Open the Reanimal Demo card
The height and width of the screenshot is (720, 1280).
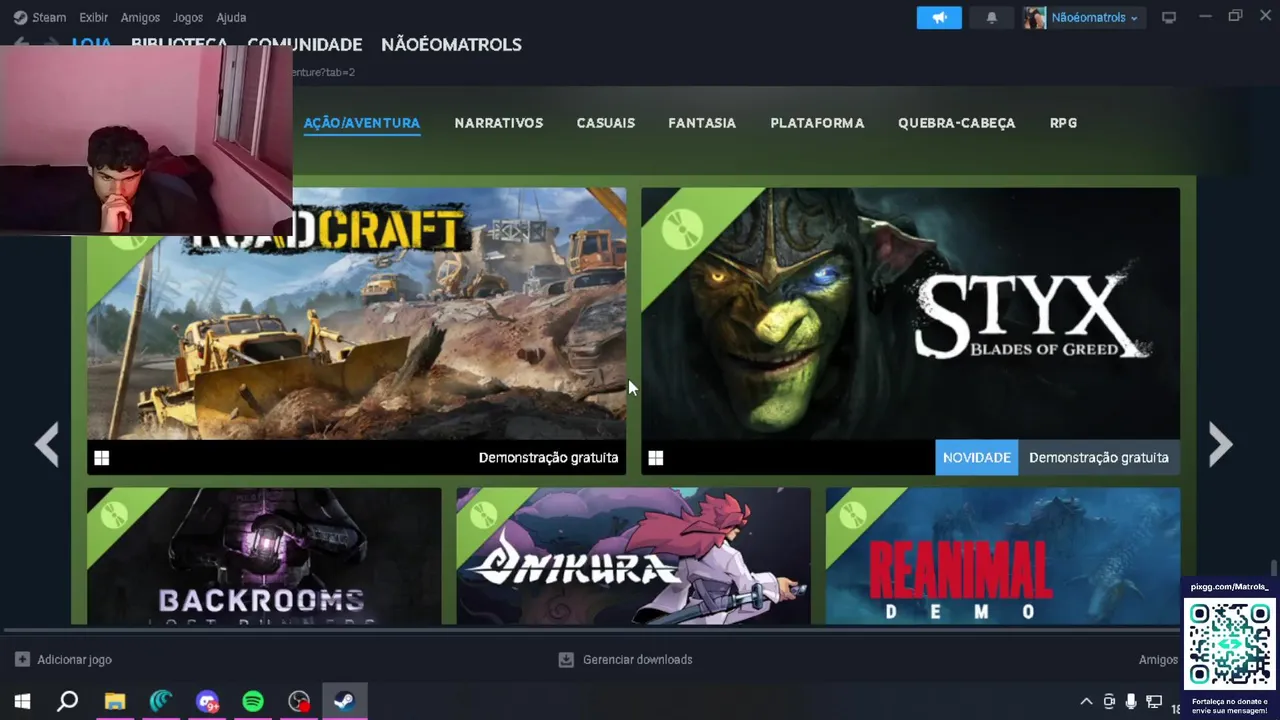(x=1003, y=556)
